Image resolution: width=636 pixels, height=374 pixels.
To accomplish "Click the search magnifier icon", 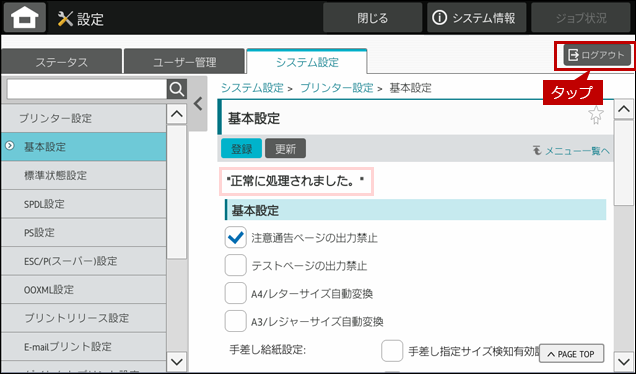I will (177, 89).
